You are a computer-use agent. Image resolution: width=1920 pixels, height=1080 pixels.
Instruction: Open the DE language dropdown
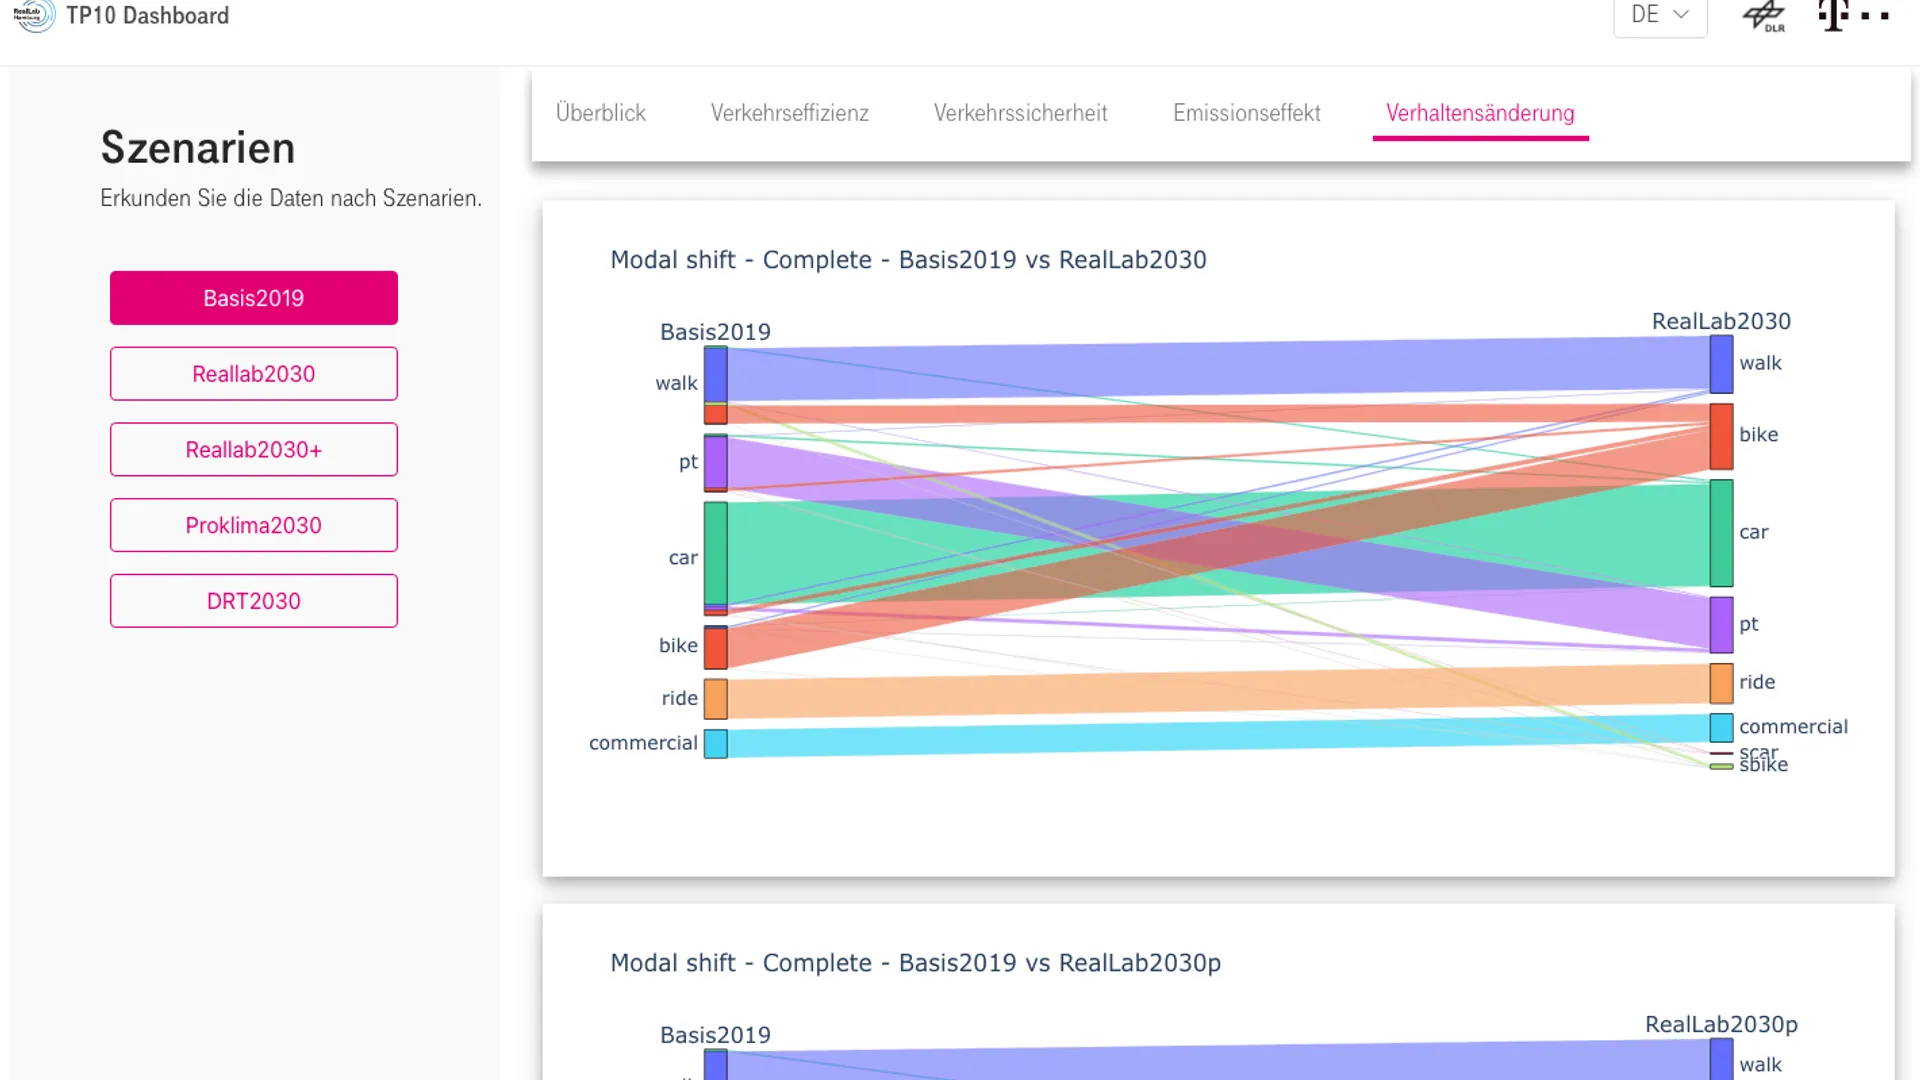[1660, 16]
